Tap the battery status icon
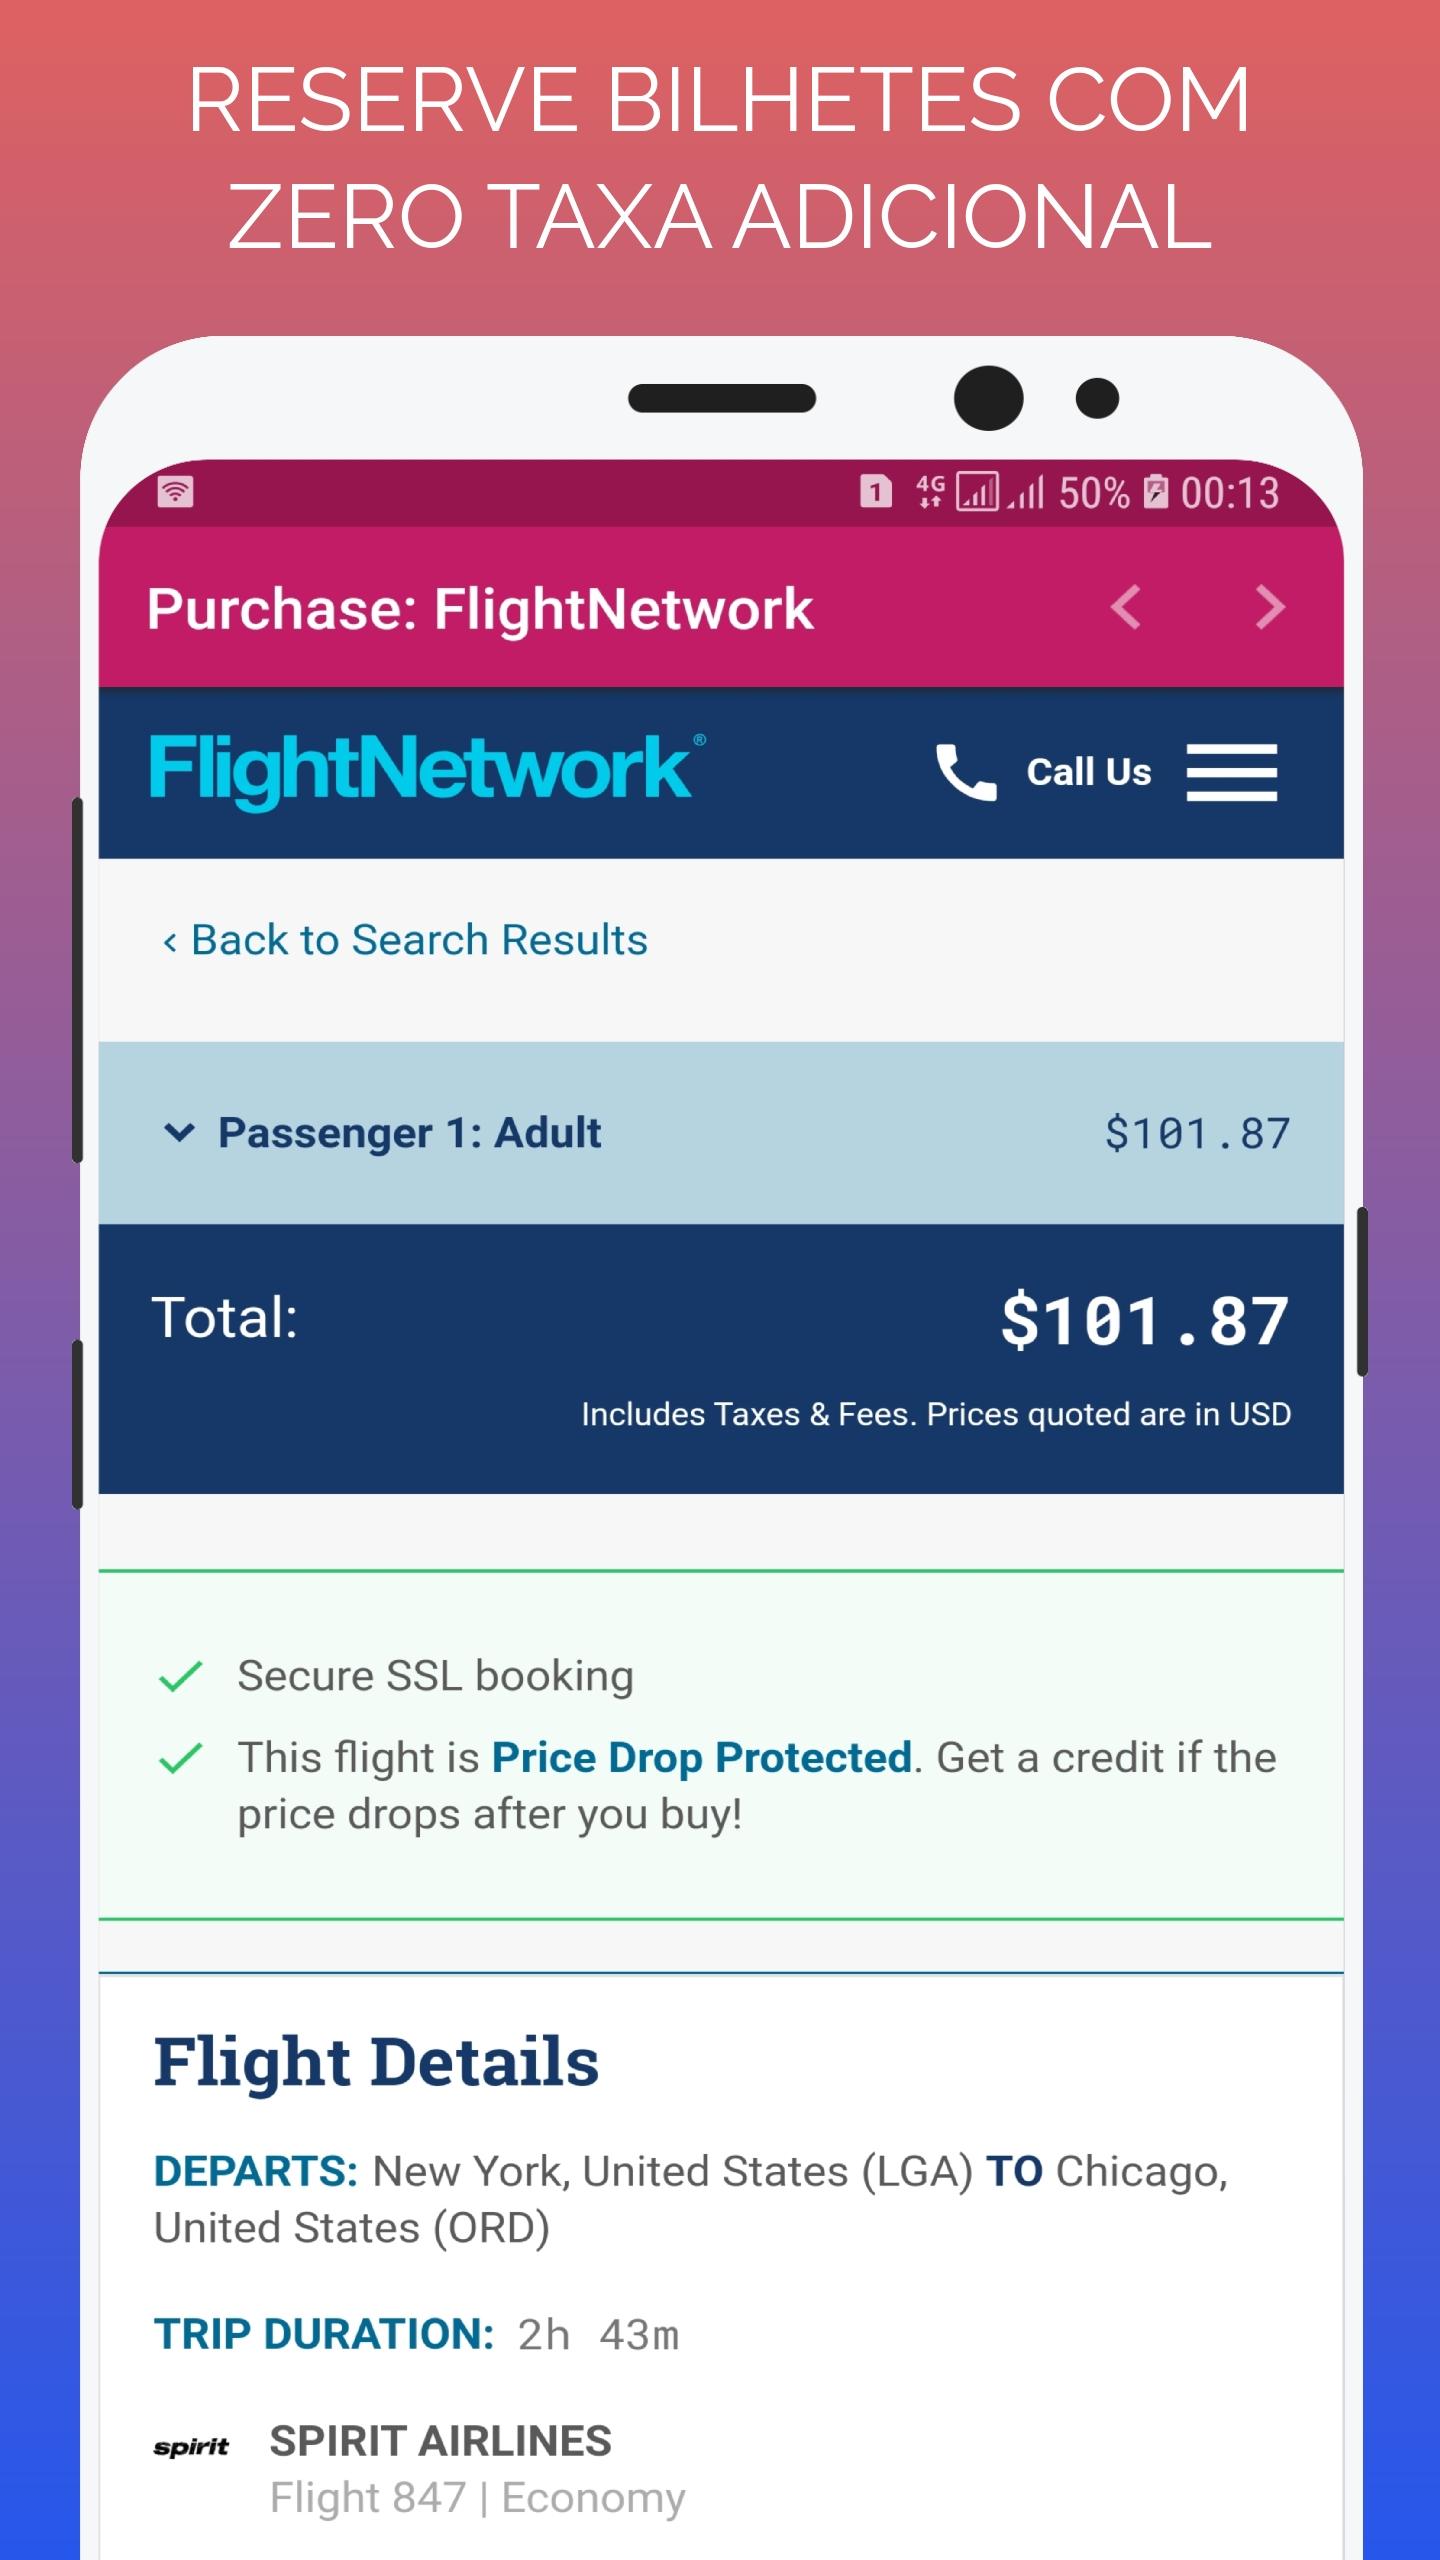Image resolution: width=1440 pixels, height=2560 pixels. click(1155, 492)
